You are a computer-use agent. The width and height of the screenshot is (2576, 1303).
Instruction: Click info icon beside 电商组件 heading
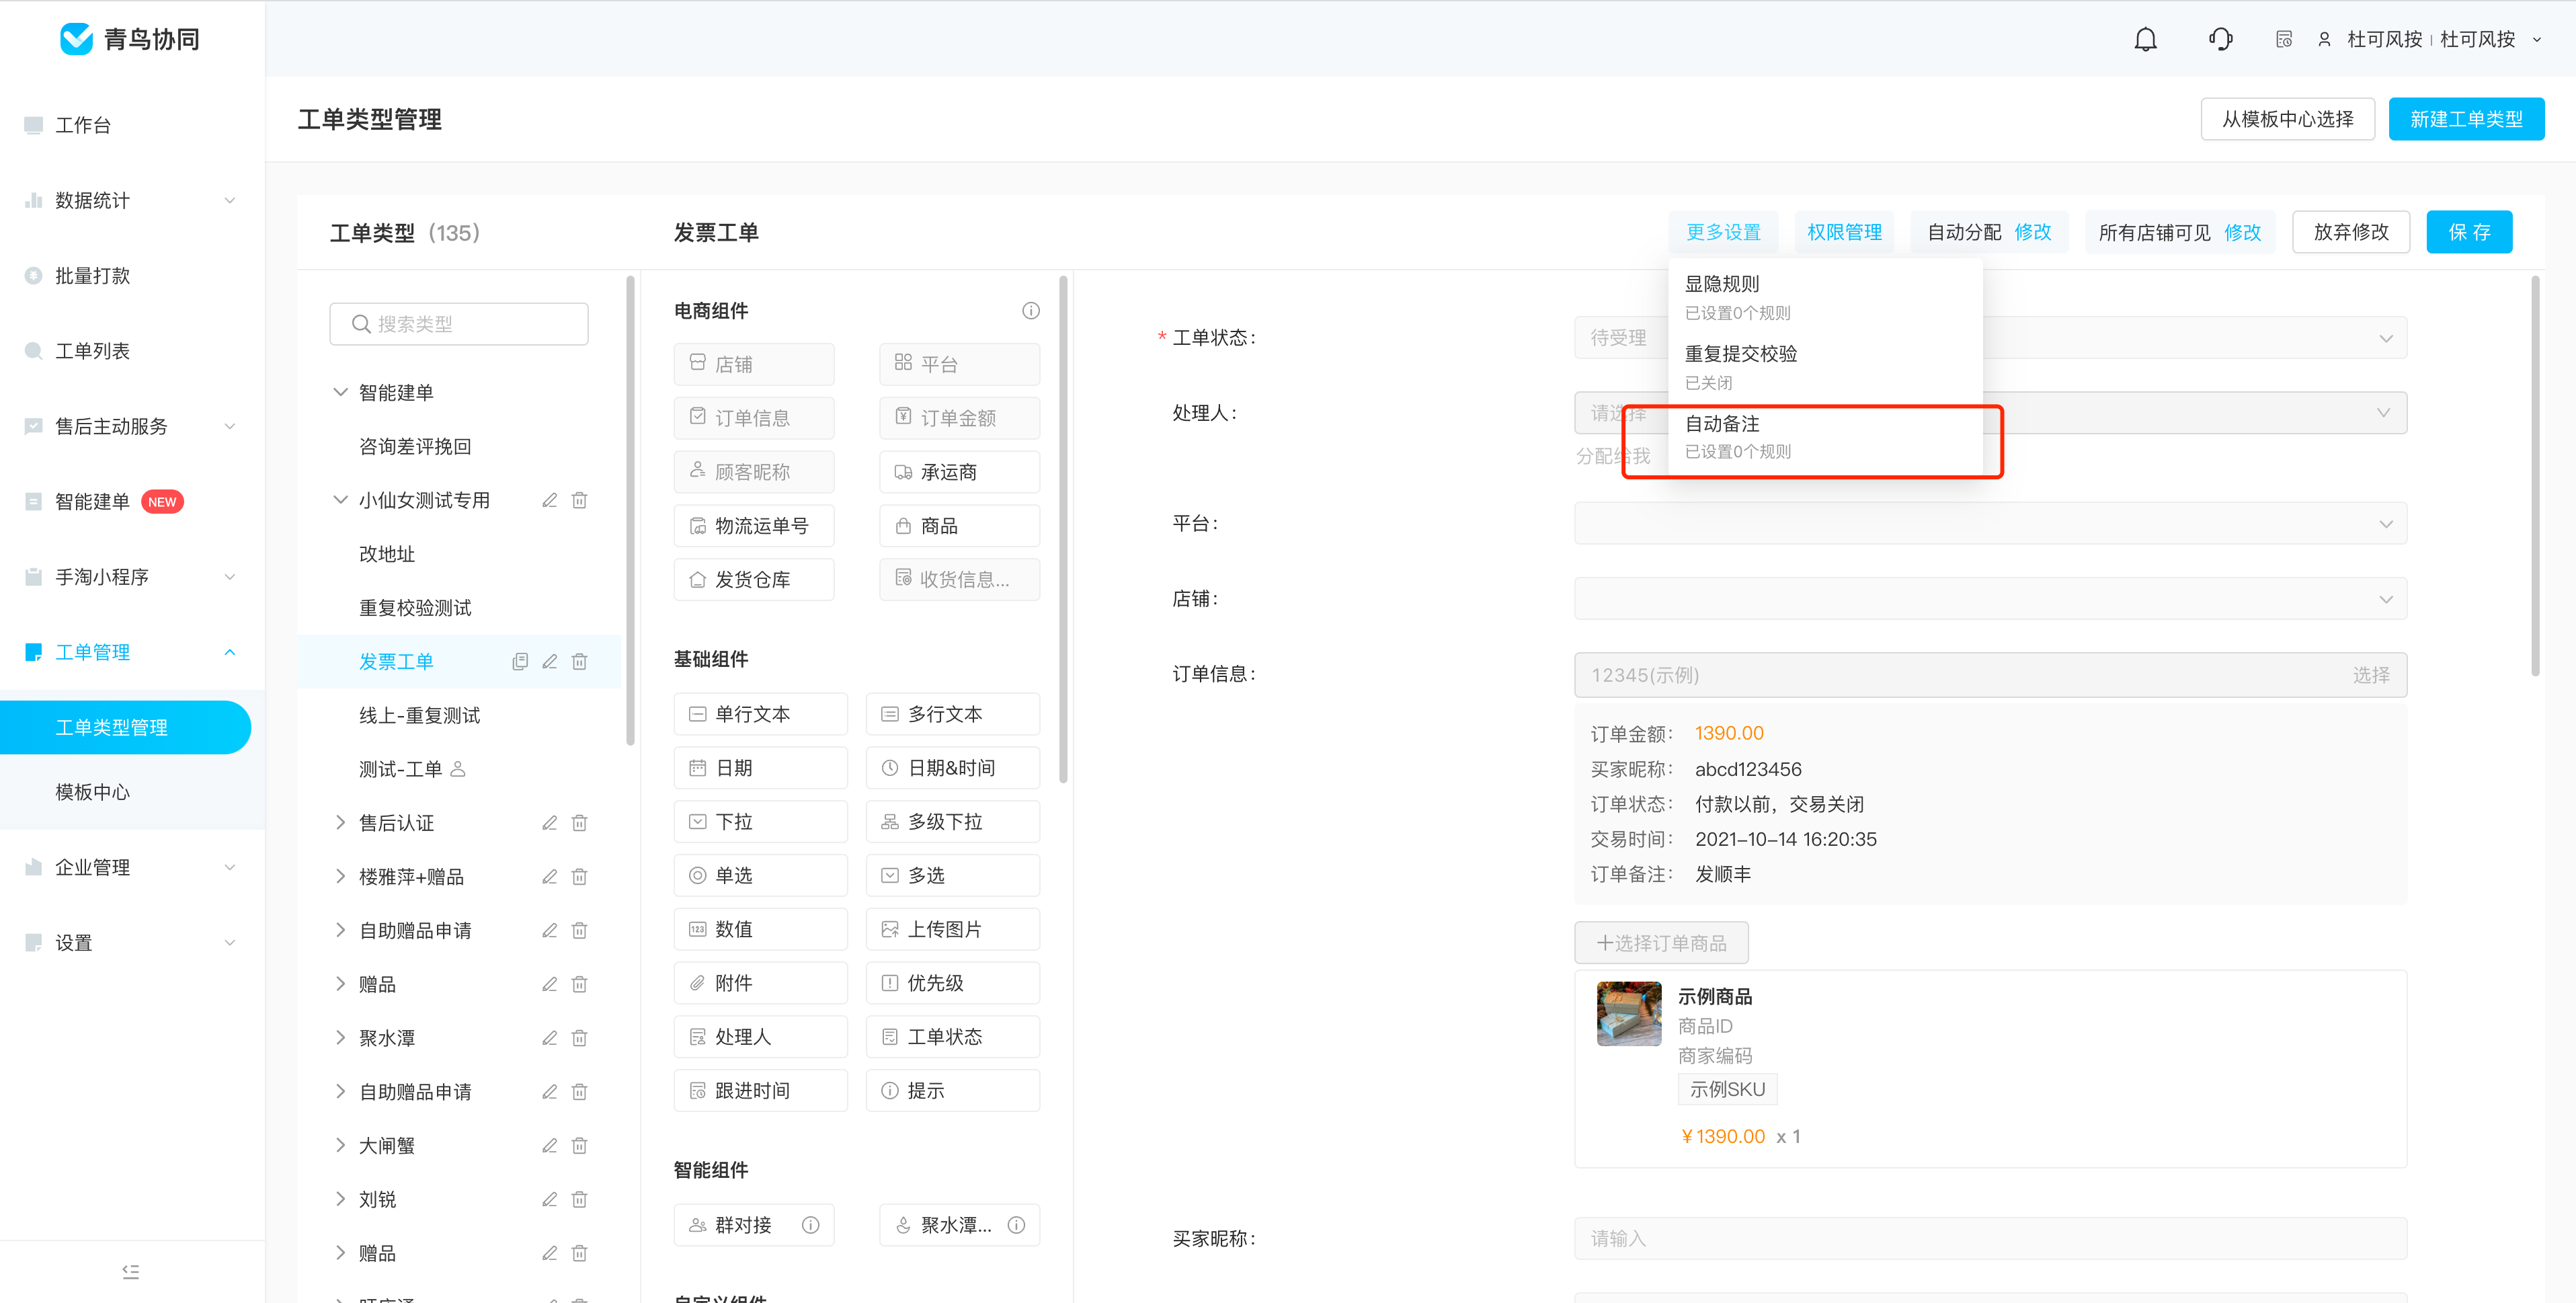tap(1031, 311)
